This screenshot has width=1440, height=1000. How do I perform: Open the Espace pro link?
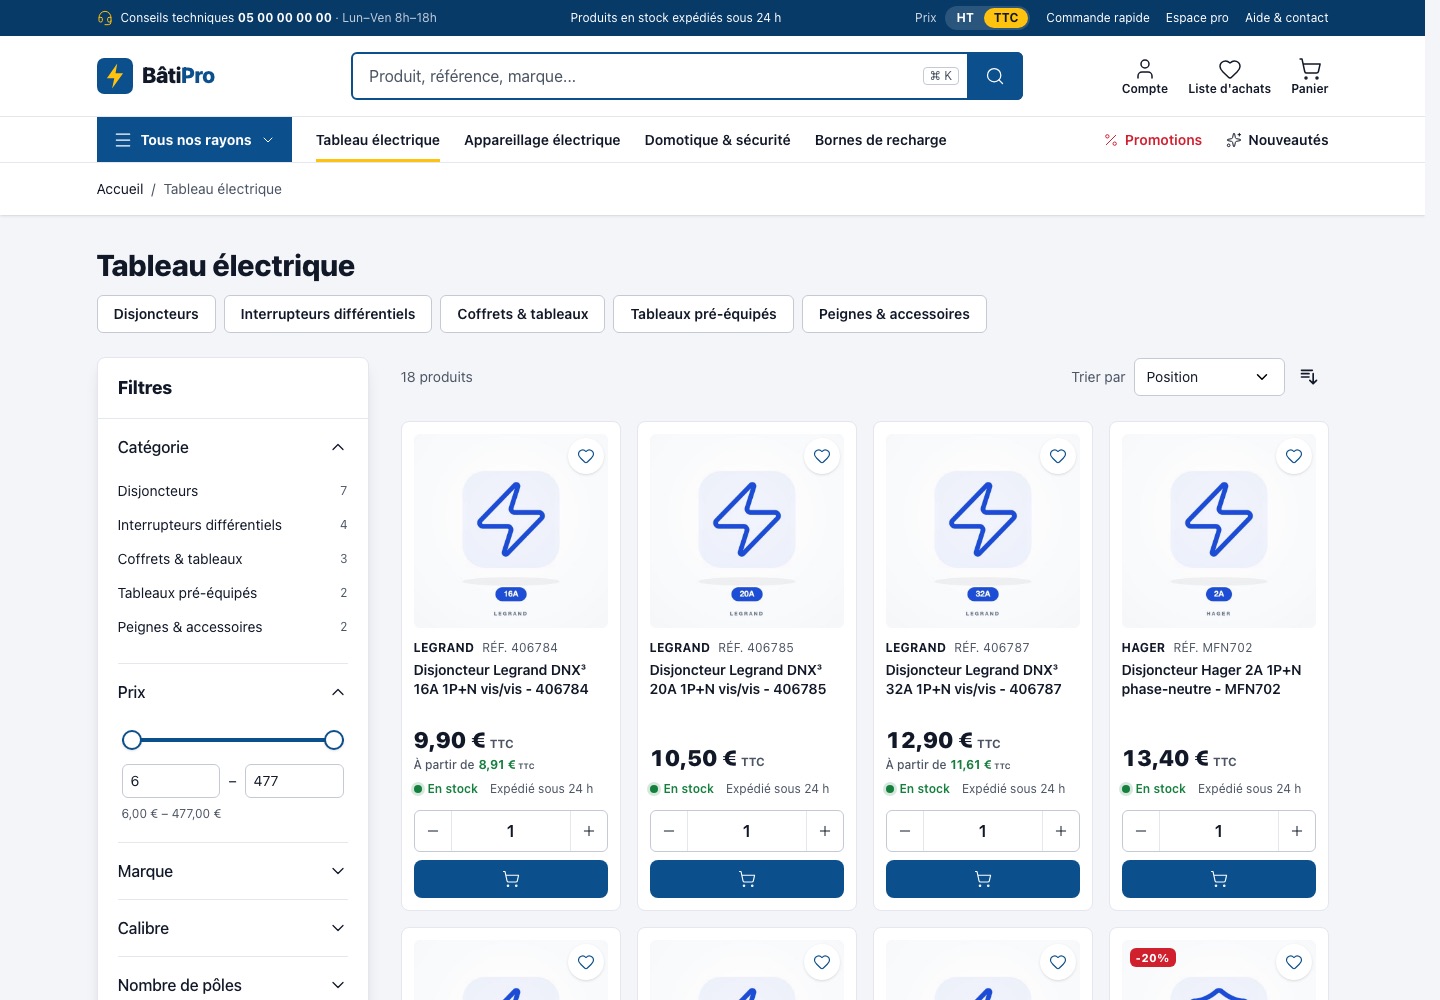1197,18
